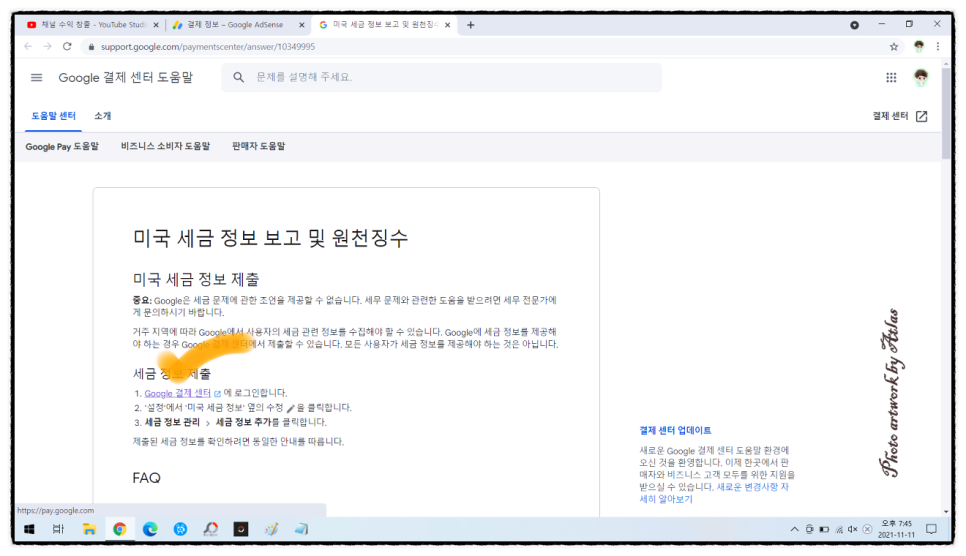Select the 소개 tab
966x556 pixels.
tap(103, 116)
